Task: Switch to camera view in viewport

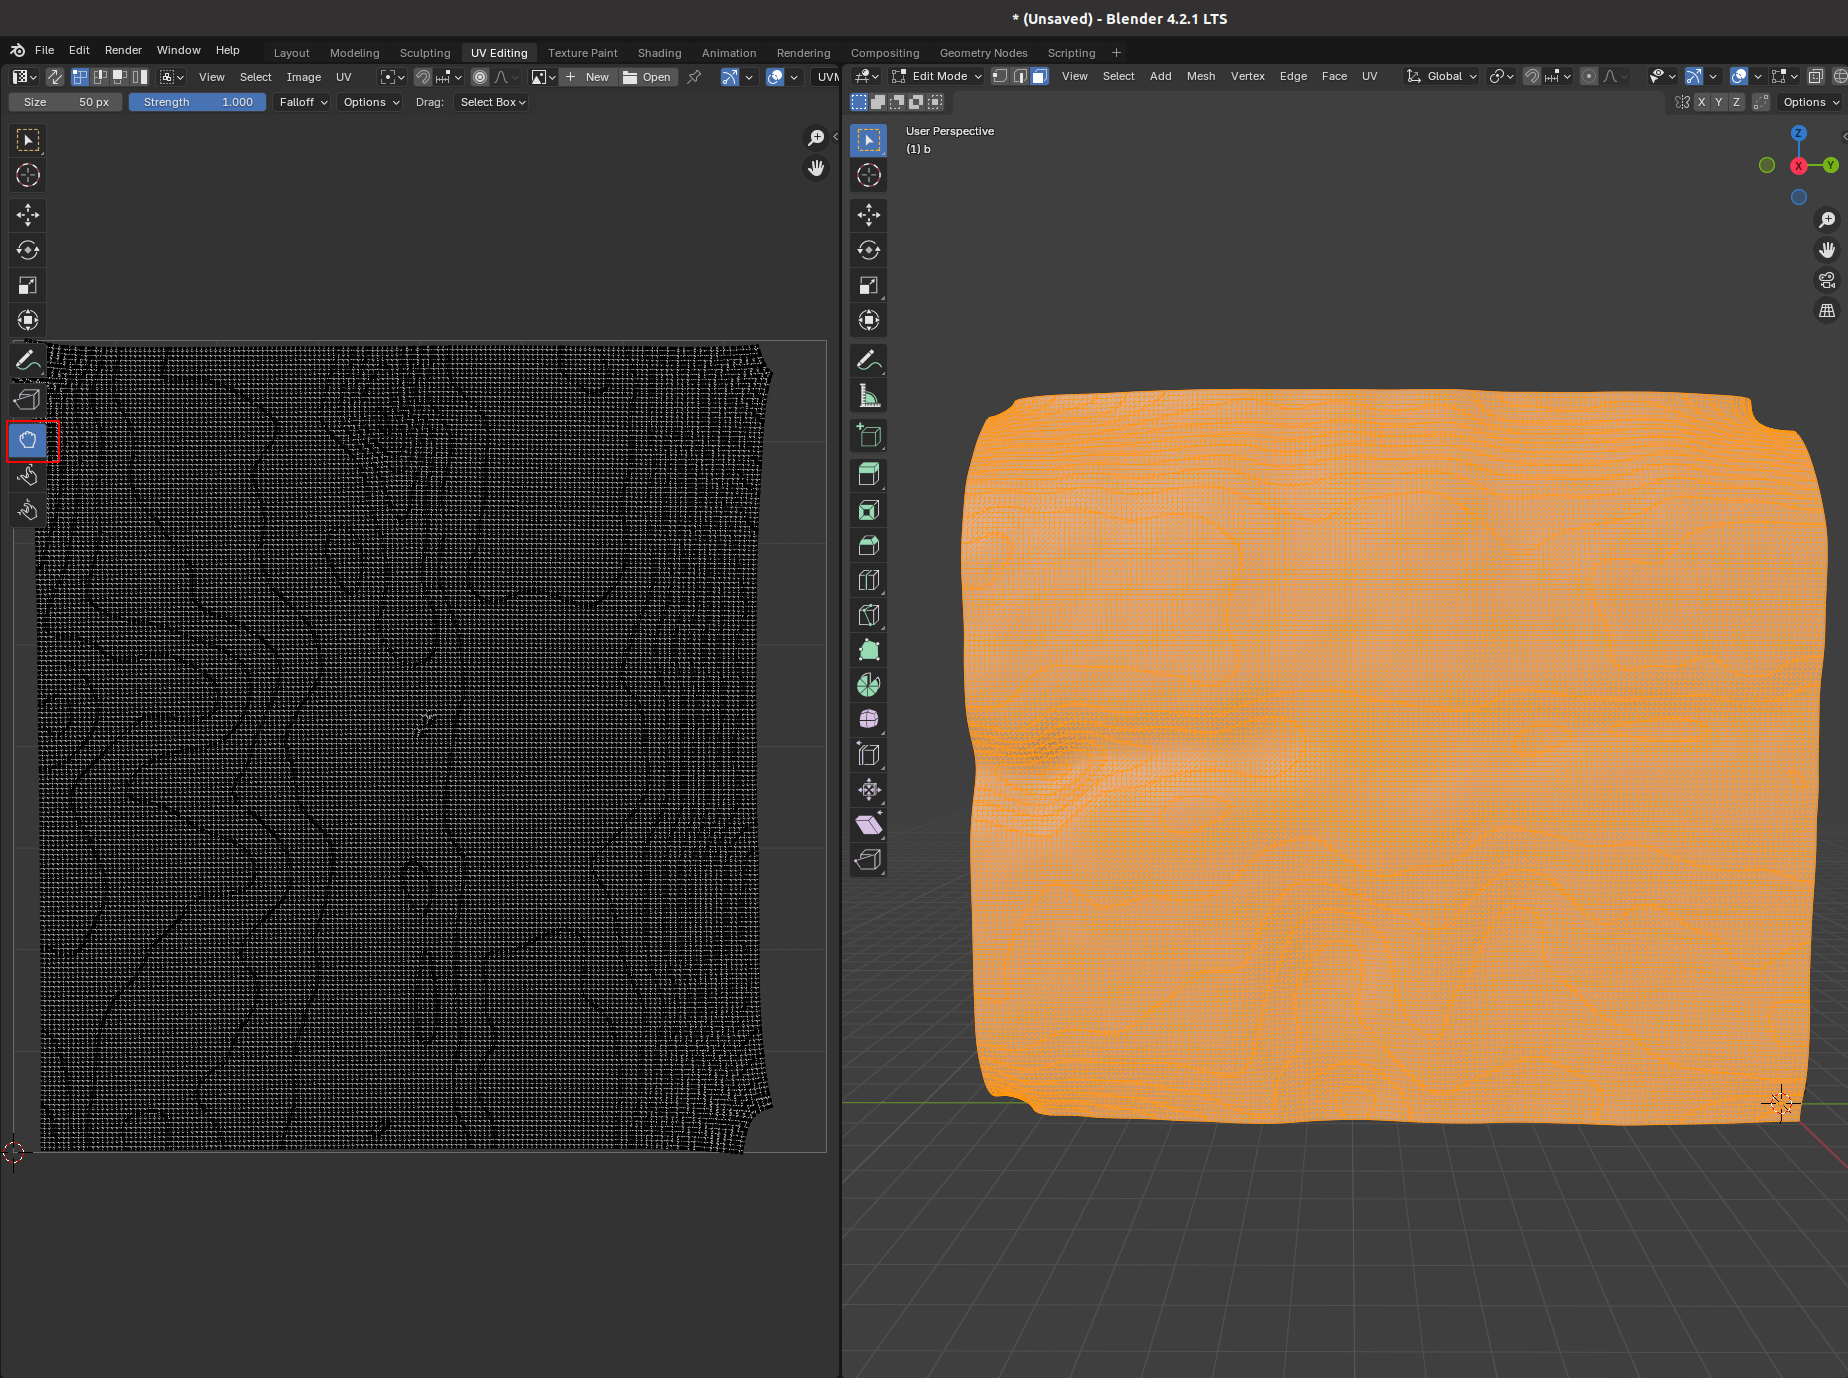Action: pos(1827,280)
